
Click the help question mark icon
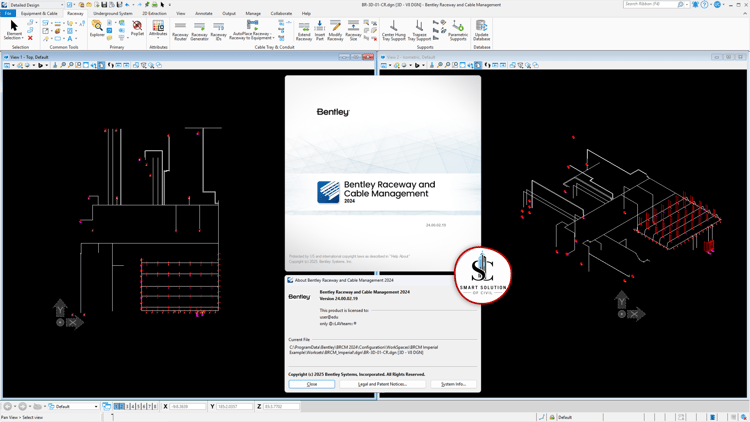coord(704,5)
